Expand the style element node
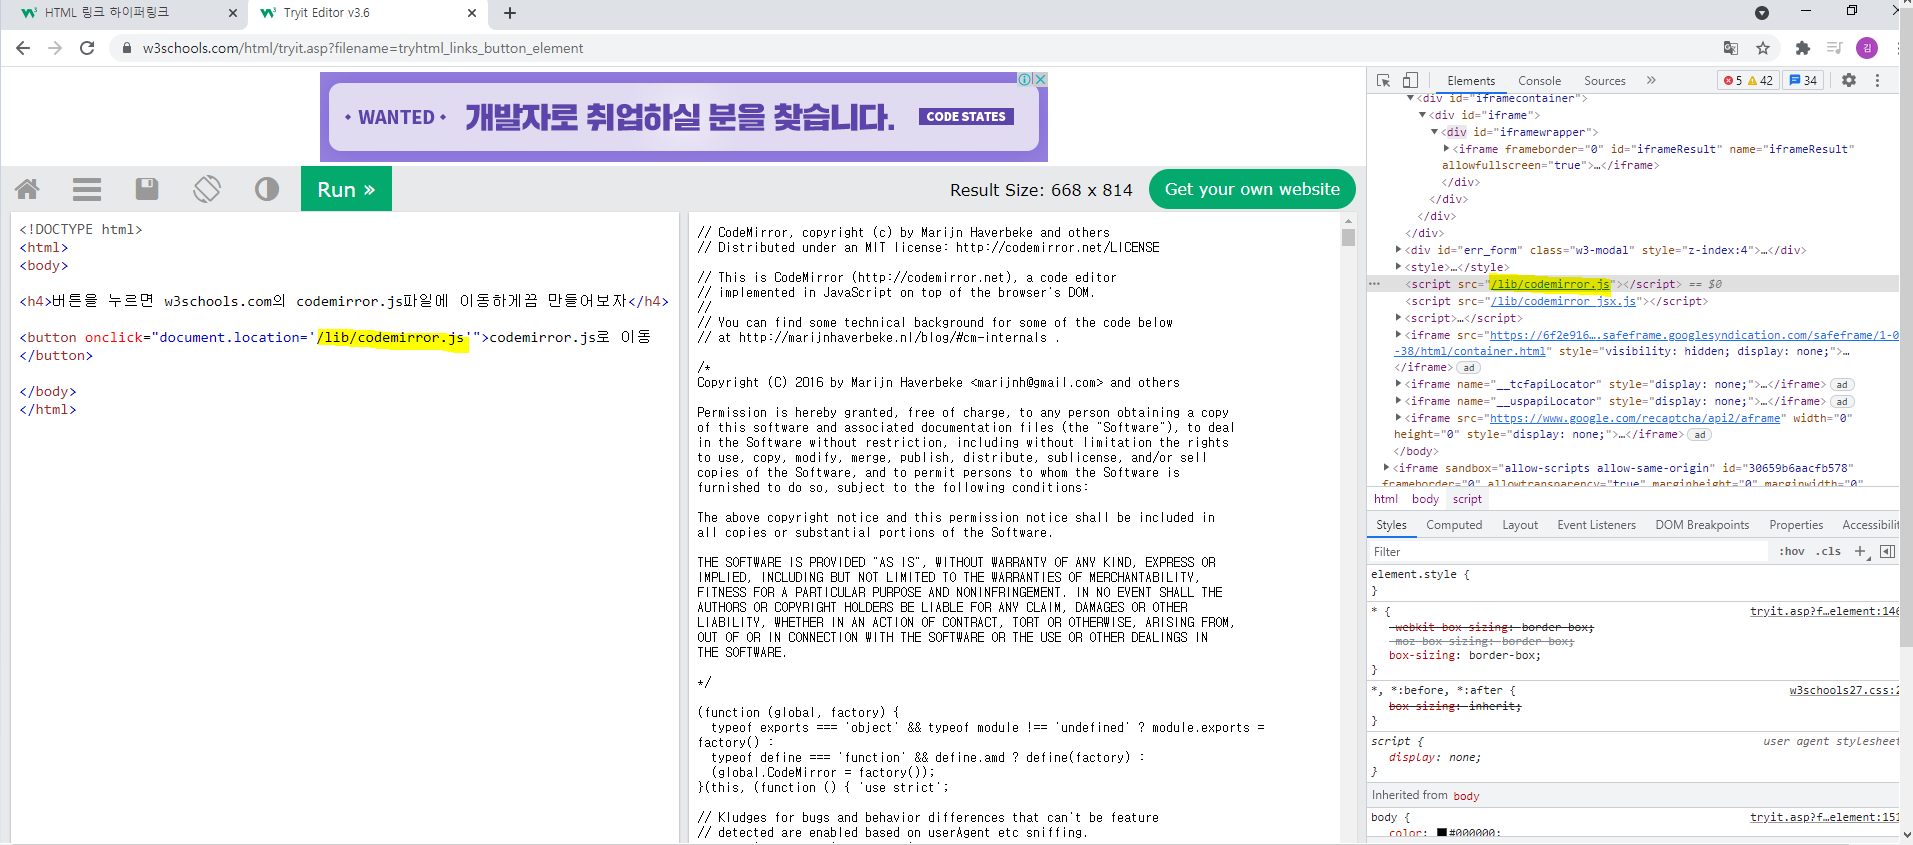This screenshot has height=845, width=1913. click(1398, 267)
